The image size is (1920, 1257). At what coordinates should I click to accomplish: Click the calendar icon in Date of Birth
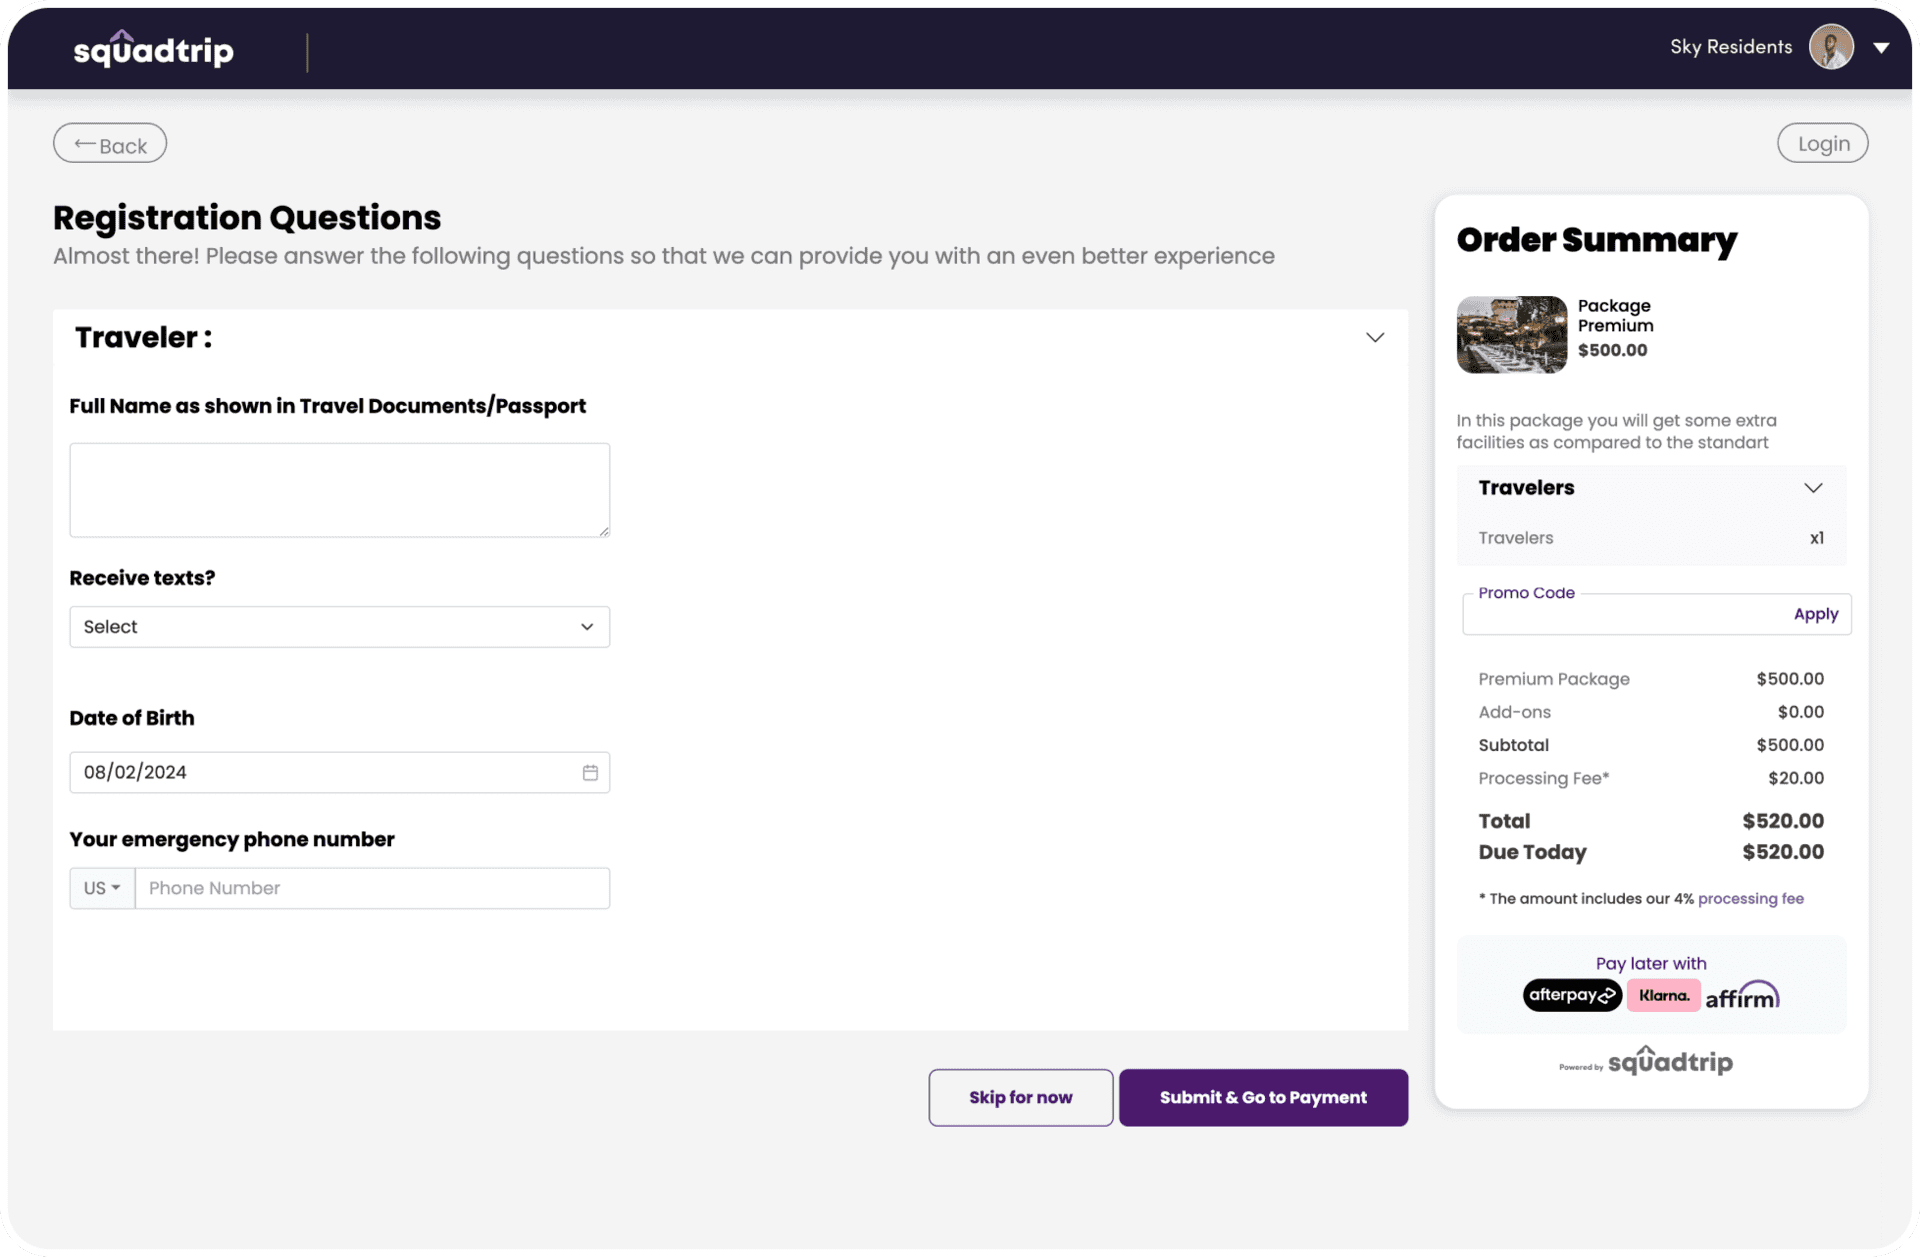click(590, 772)
